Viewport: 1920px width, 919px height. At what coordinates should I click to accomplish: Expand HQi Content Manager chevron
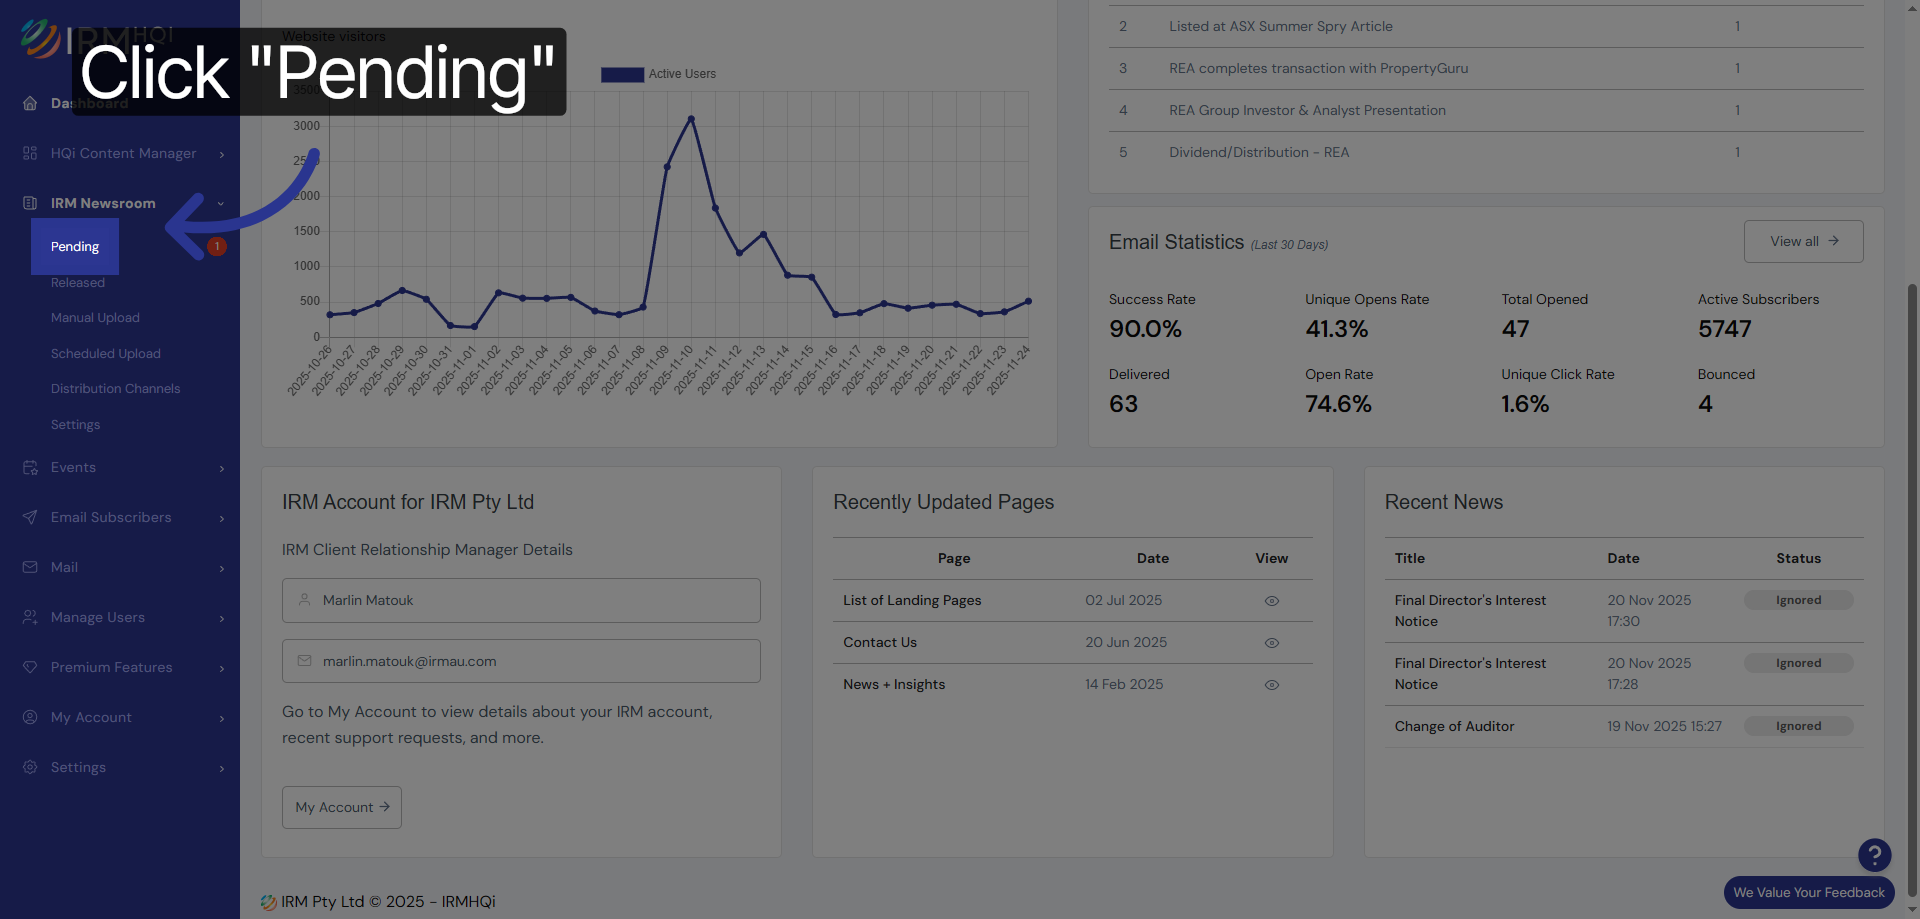point(222,154)
